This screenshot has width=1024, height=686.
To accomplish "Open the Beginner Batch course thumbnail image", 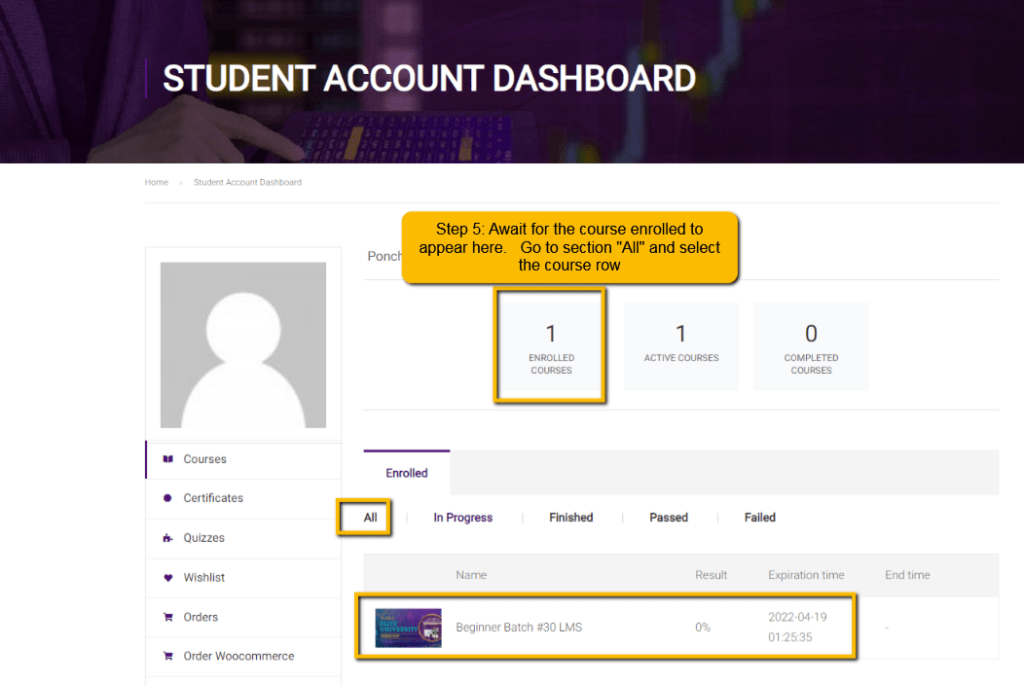I will coord(408,628).
